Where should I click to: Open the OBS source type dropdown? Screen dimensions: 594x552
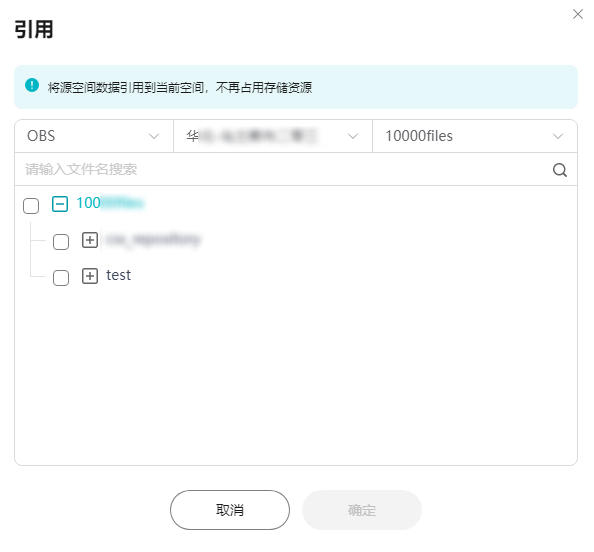point(94,136)
